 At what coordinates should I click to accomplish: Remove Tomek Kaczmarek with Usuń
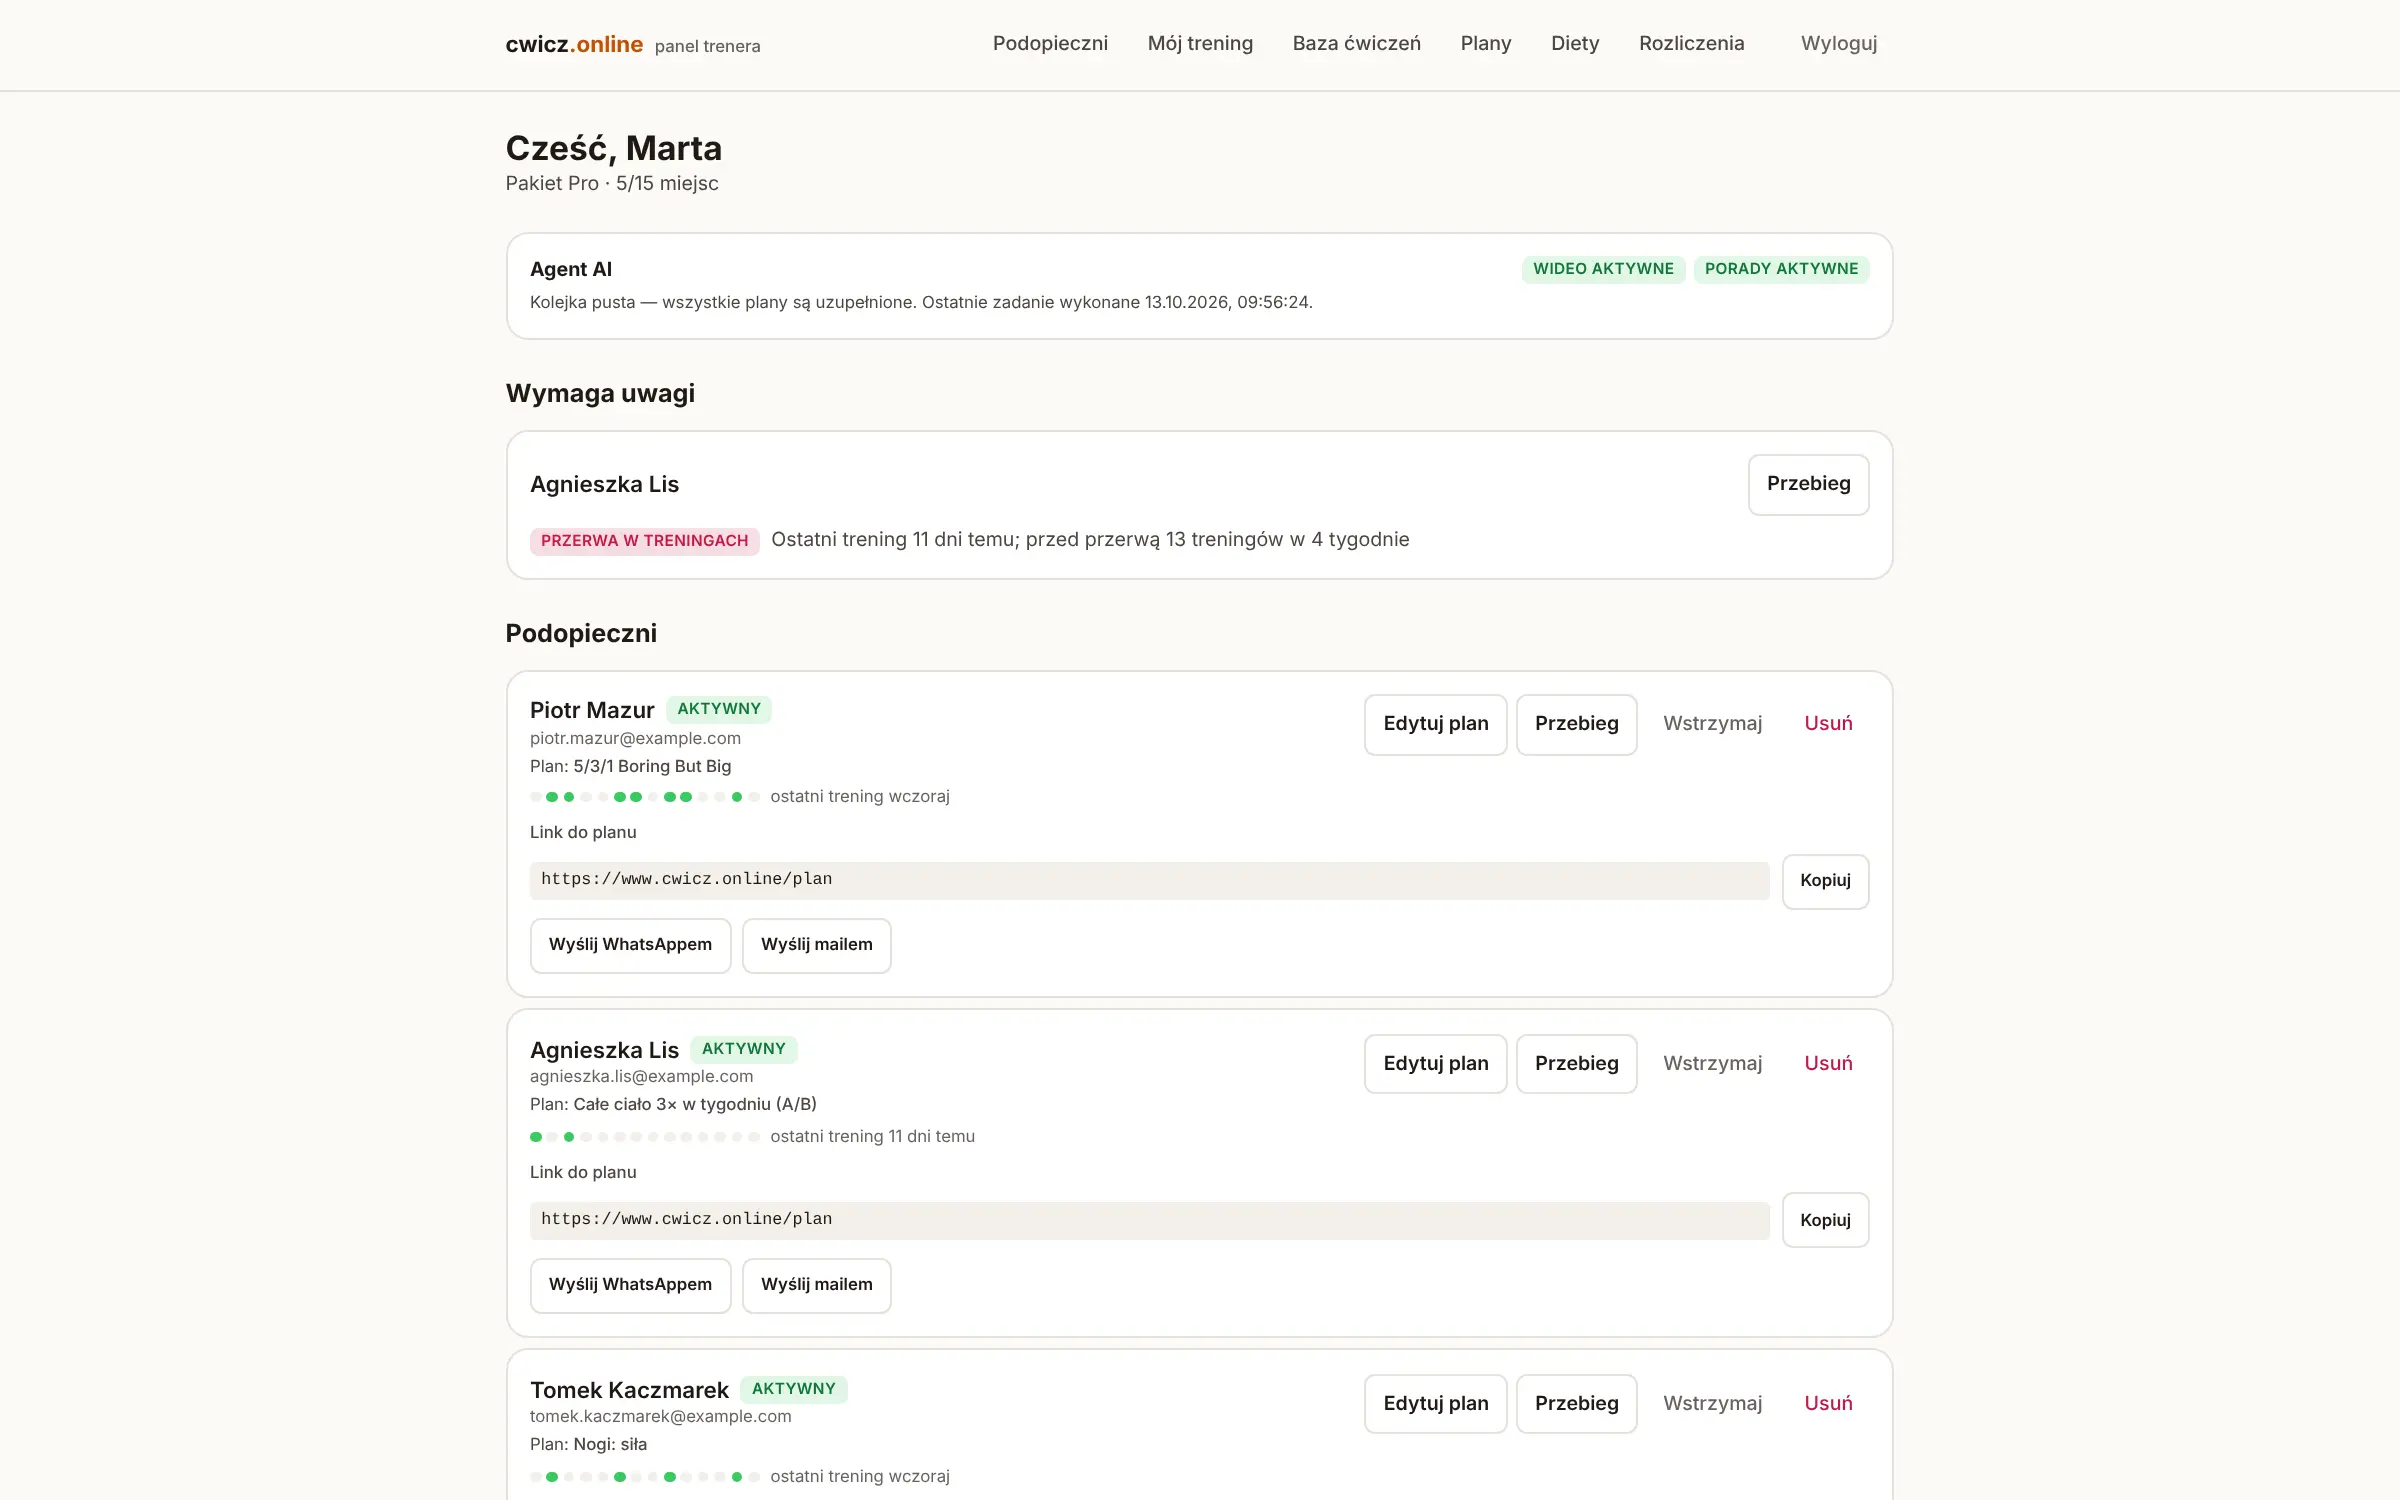pos(1828,1404)
